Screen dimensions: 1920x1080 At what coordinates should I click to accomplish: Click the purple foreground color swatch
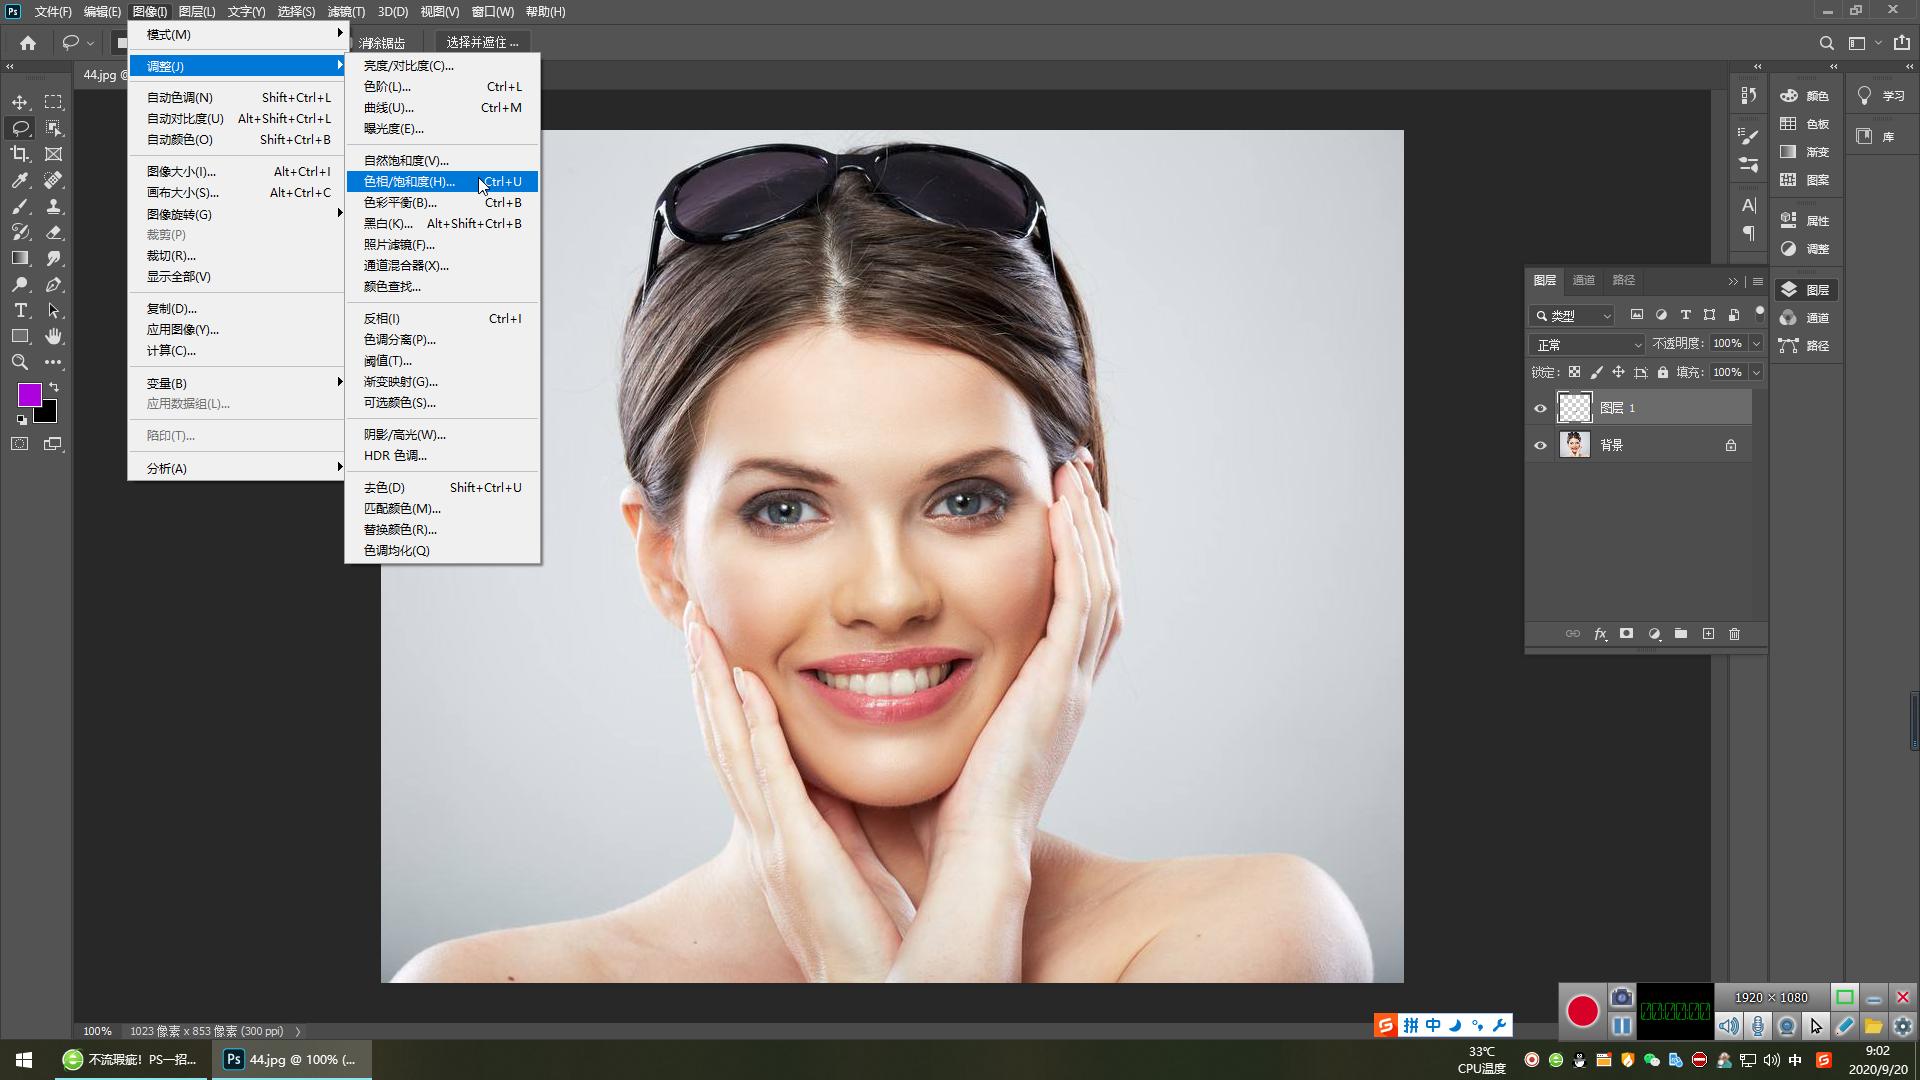pos(28,394)
